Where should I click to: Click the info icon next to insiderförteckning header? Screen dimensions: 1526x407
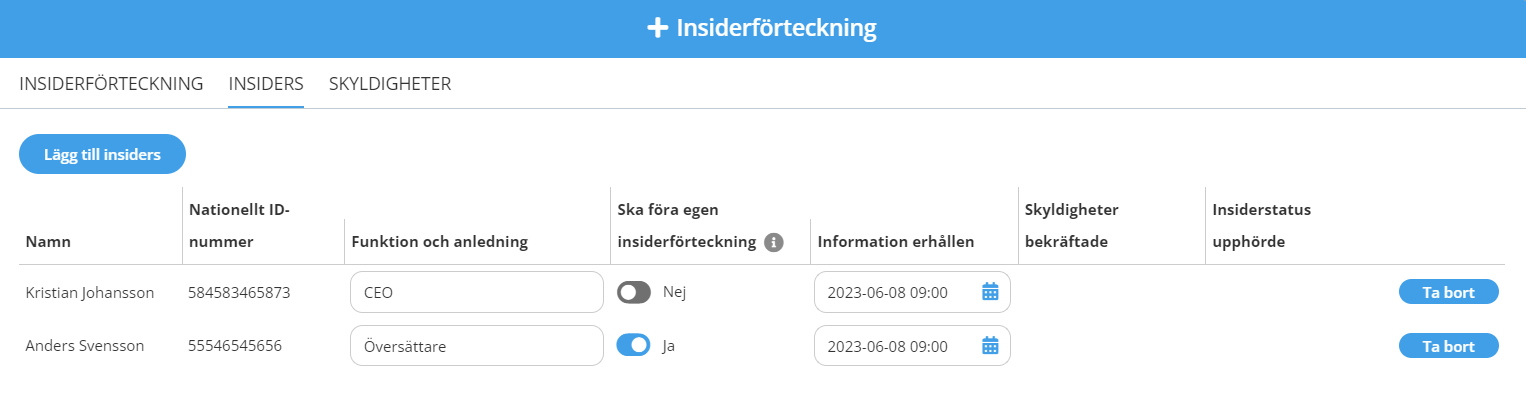point(773,242)
